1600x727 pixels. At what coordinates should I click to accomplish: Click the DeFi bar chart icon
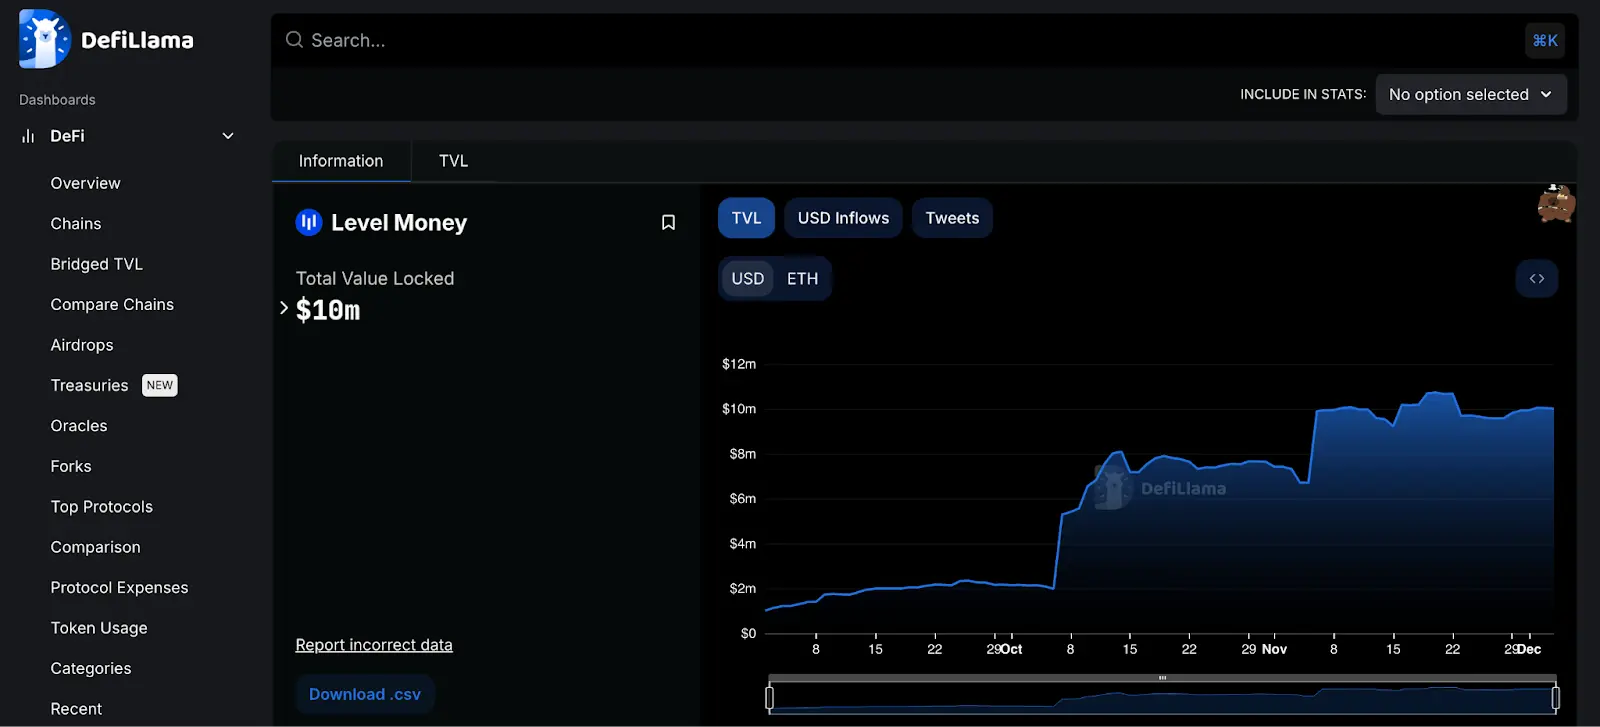28,136
